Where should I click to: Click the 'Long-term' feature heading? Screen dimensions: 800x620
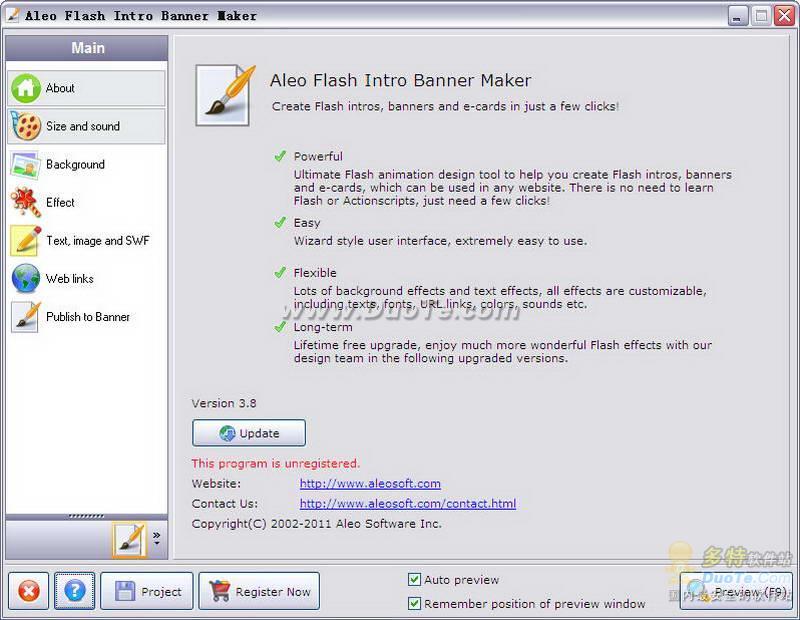click(x=322, y=327)
